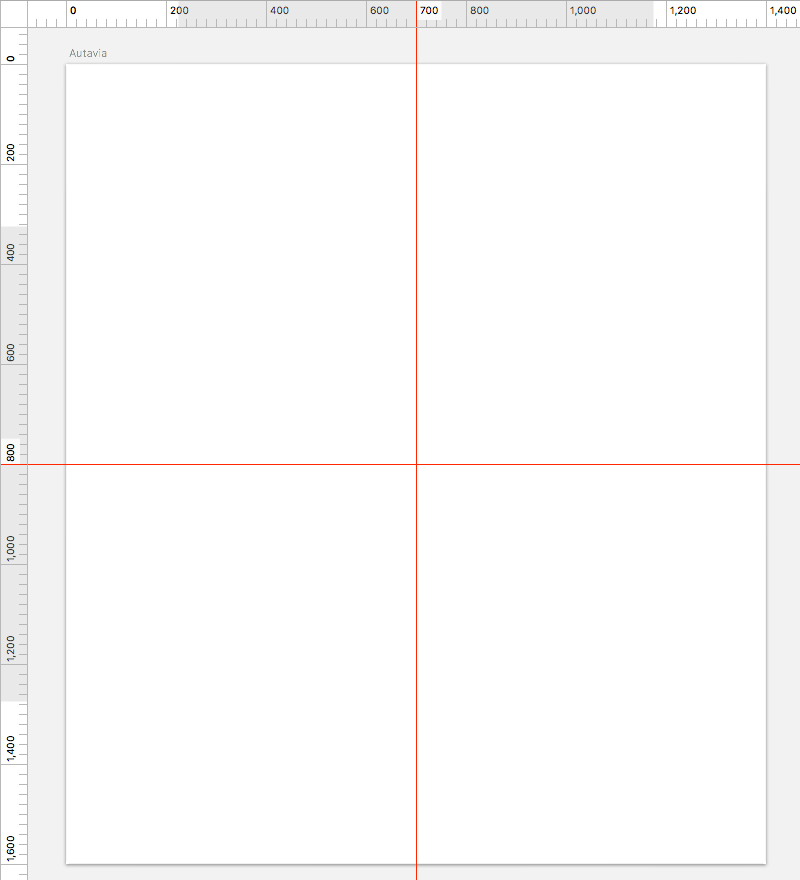Click the 1,000 mark on the horizontal ruler
800x880 pixels.
click(x=583, y=11)
